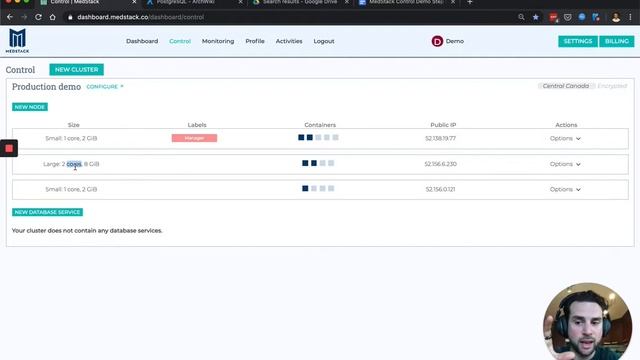Click the filled container square of node 52.156.0.121
Image resolution: width=640 pixels, height=360 pixels.
coord(305,189)
